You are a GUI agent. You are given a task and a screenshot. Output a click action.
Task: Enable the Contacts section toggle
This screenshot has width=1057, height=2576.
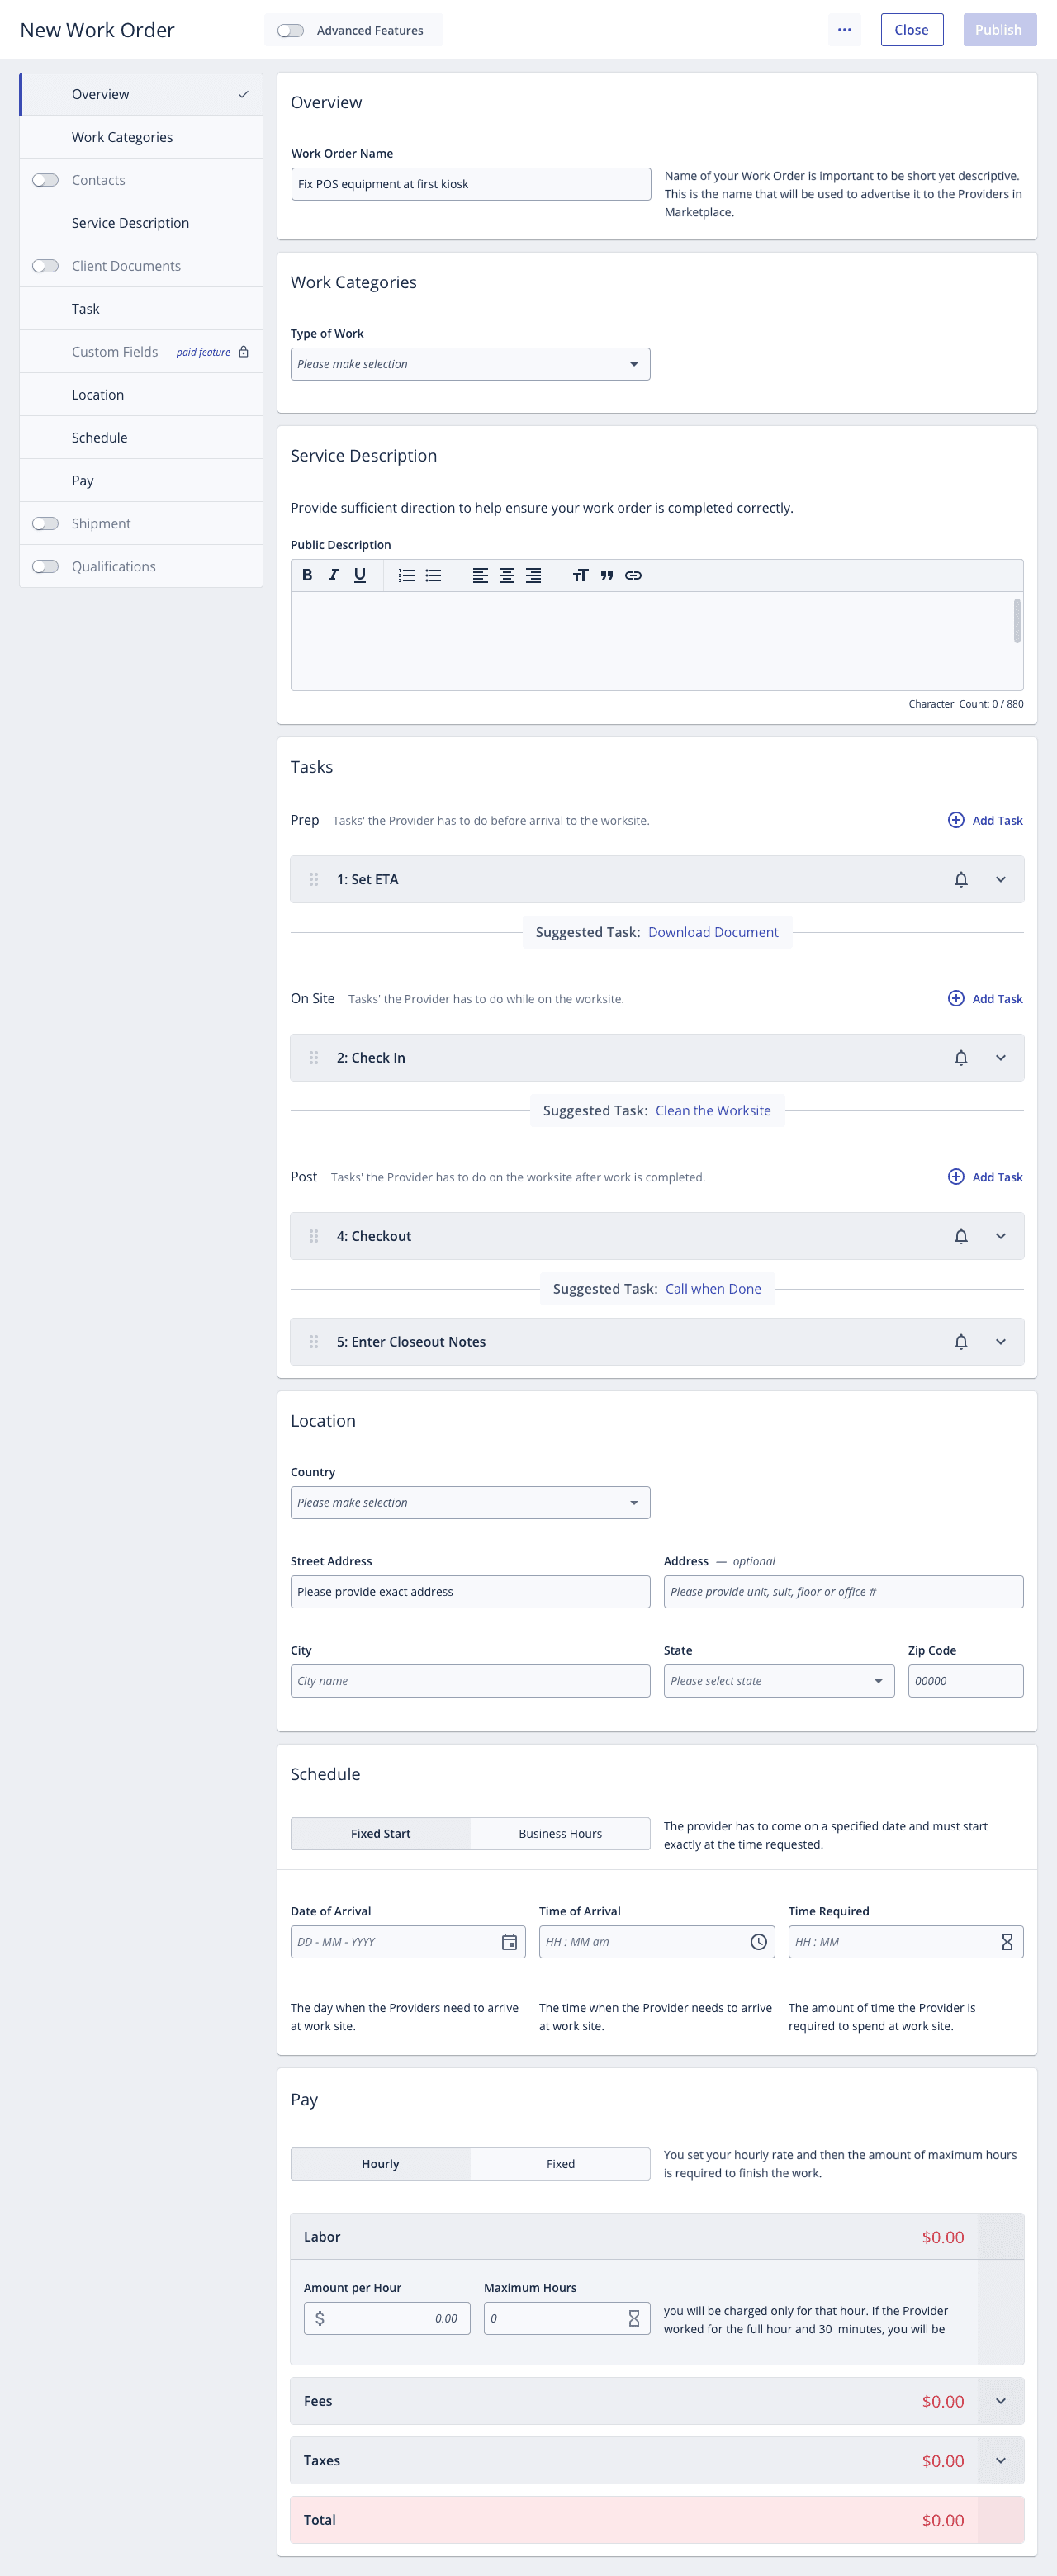[x=45, y=180]
